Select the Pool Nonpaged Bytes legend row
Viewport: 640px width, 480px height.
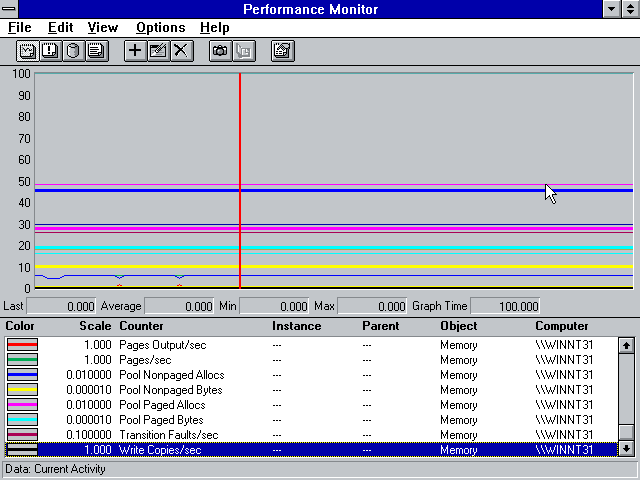click(x=311, y=390)
